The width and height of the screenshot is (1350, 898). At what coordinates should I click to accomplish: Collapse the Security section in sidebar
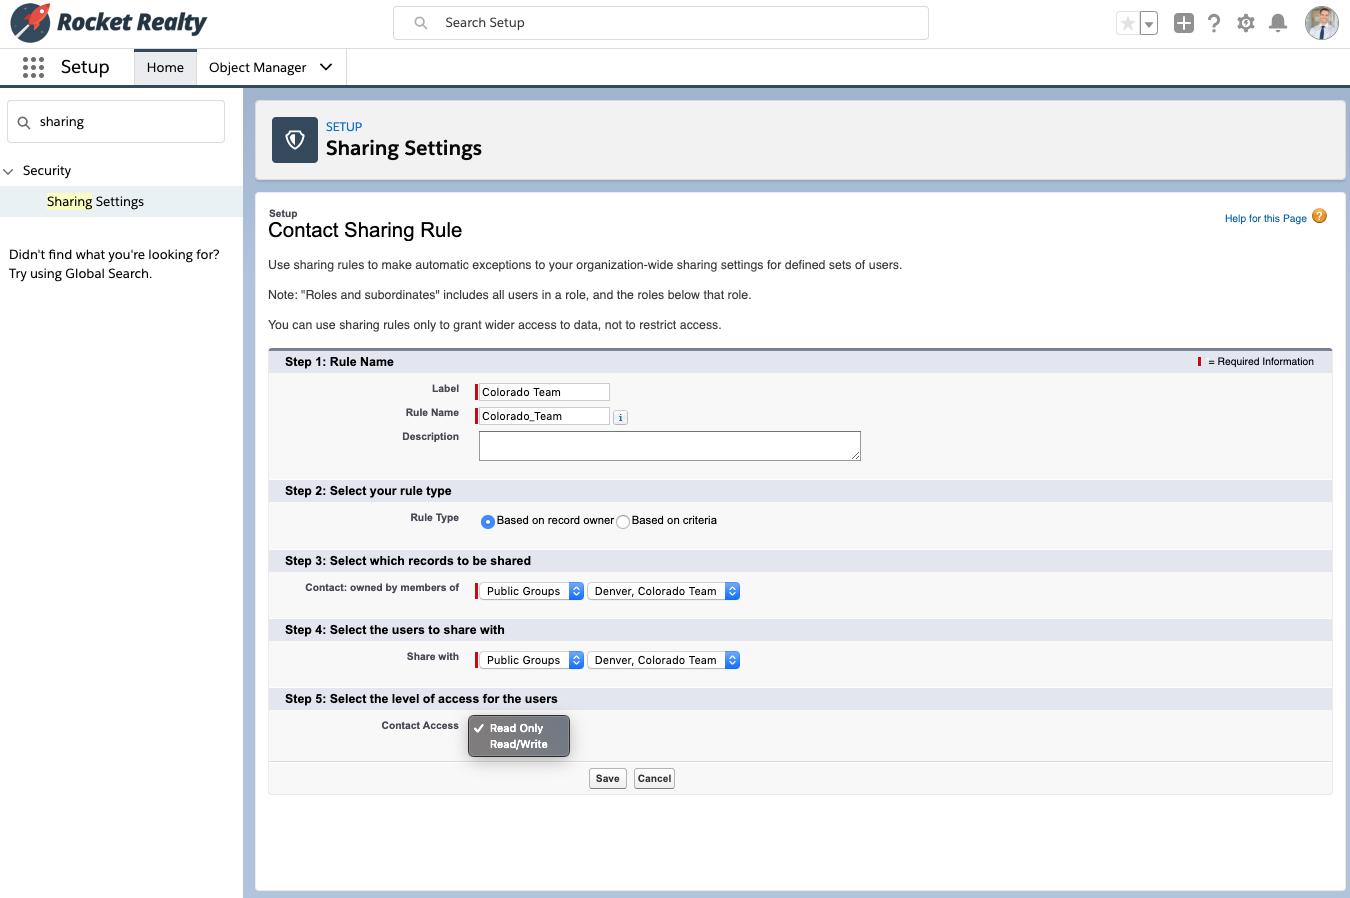click(x=10, y=170)
